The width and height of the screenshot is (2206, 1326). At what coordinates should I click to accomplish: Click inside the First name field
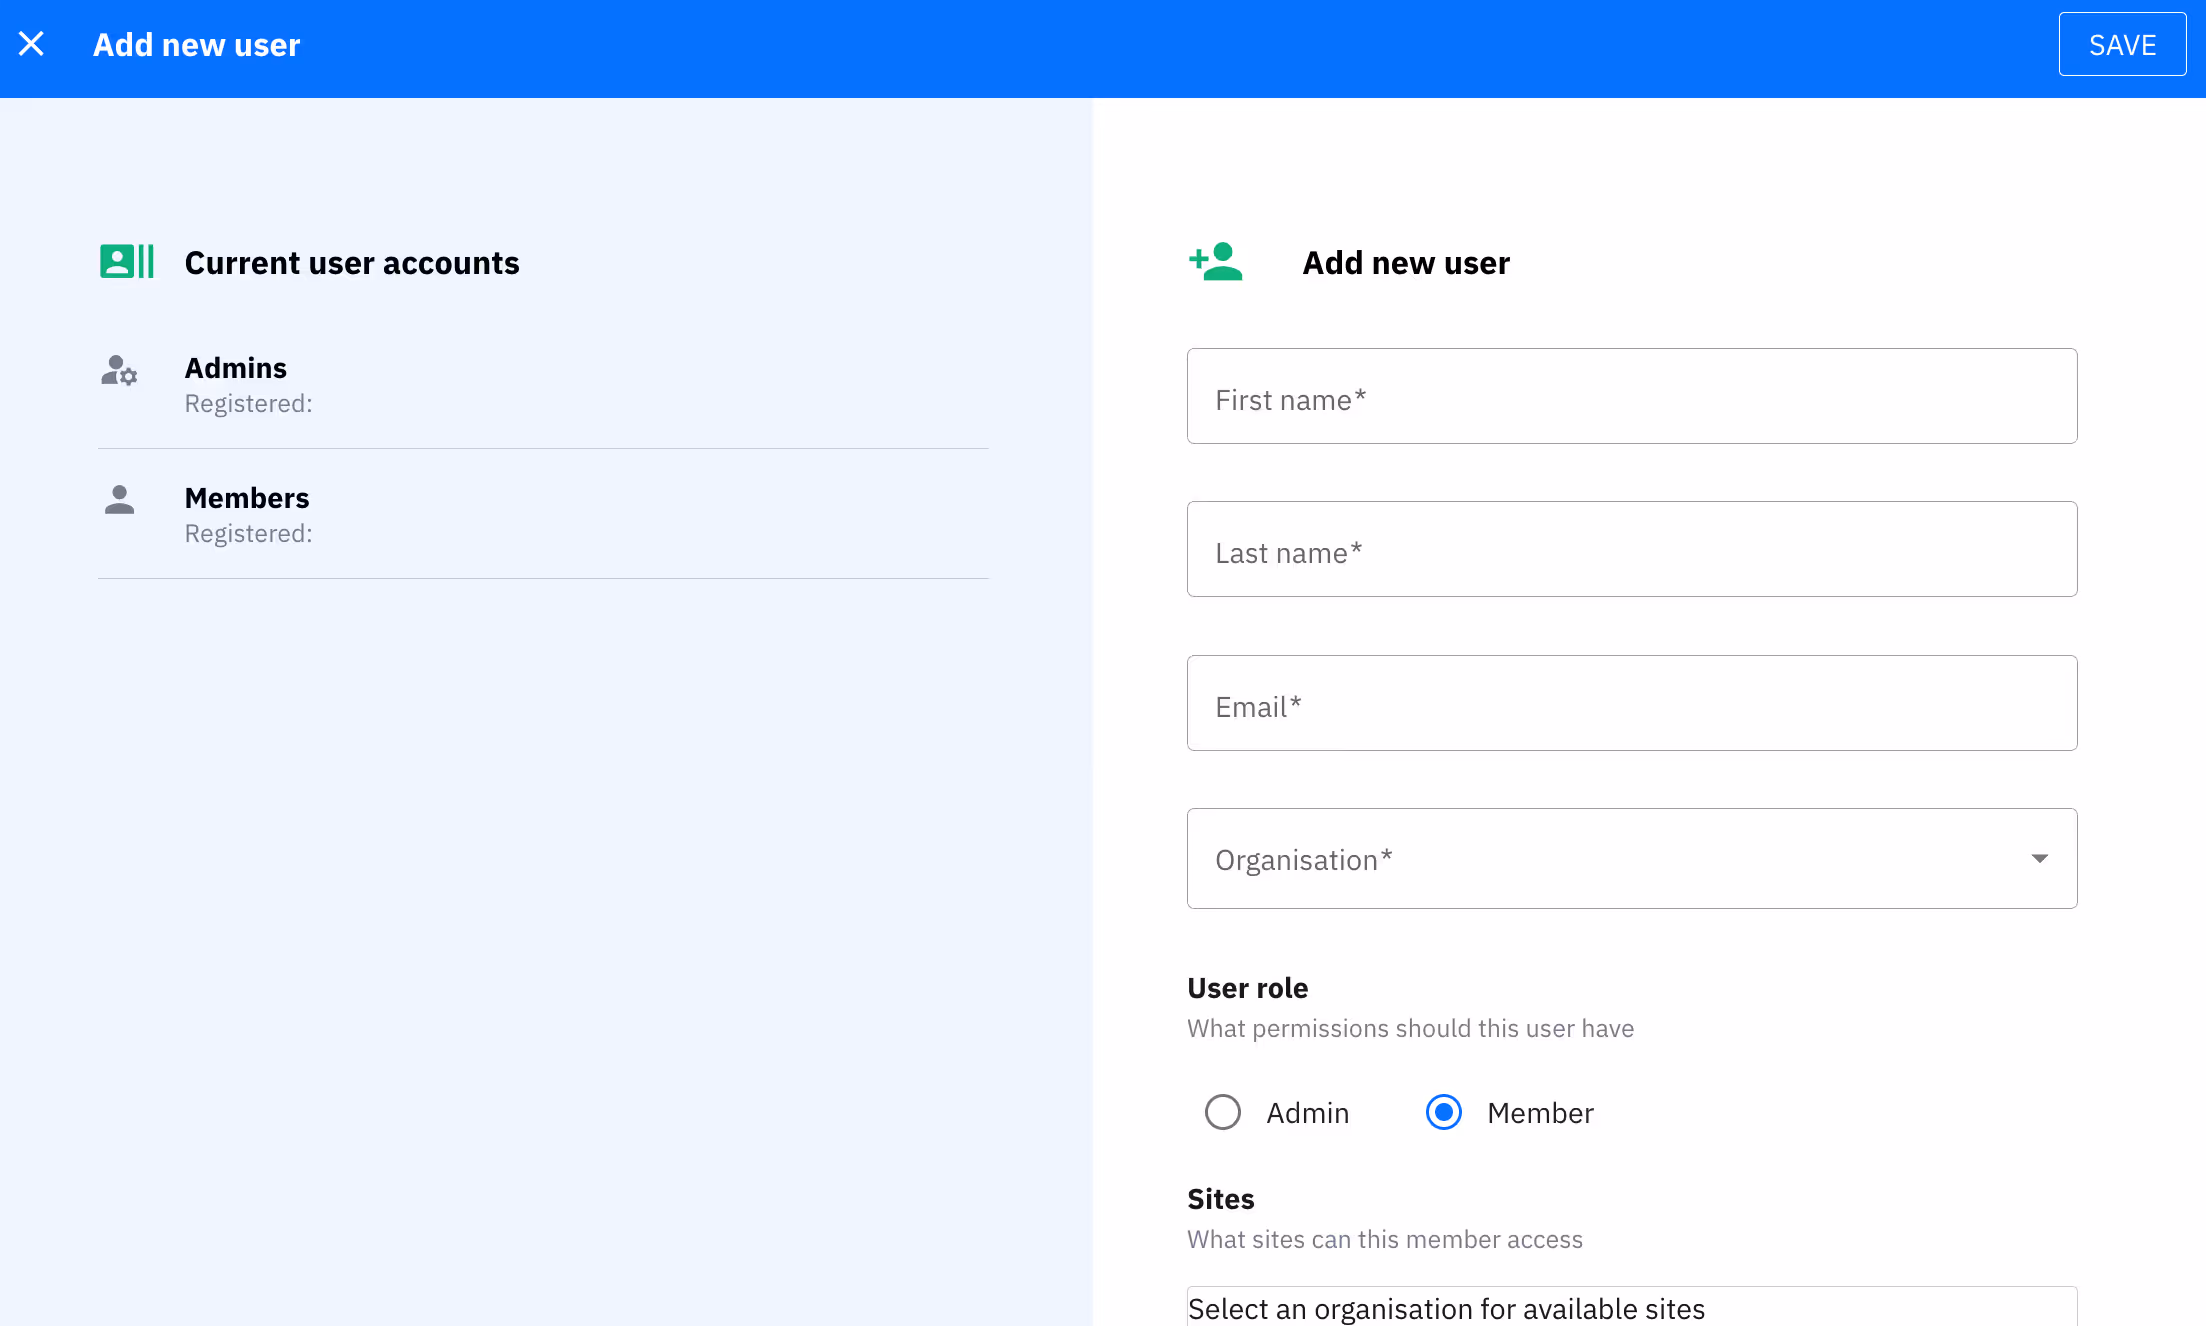tap(1632, 397)
